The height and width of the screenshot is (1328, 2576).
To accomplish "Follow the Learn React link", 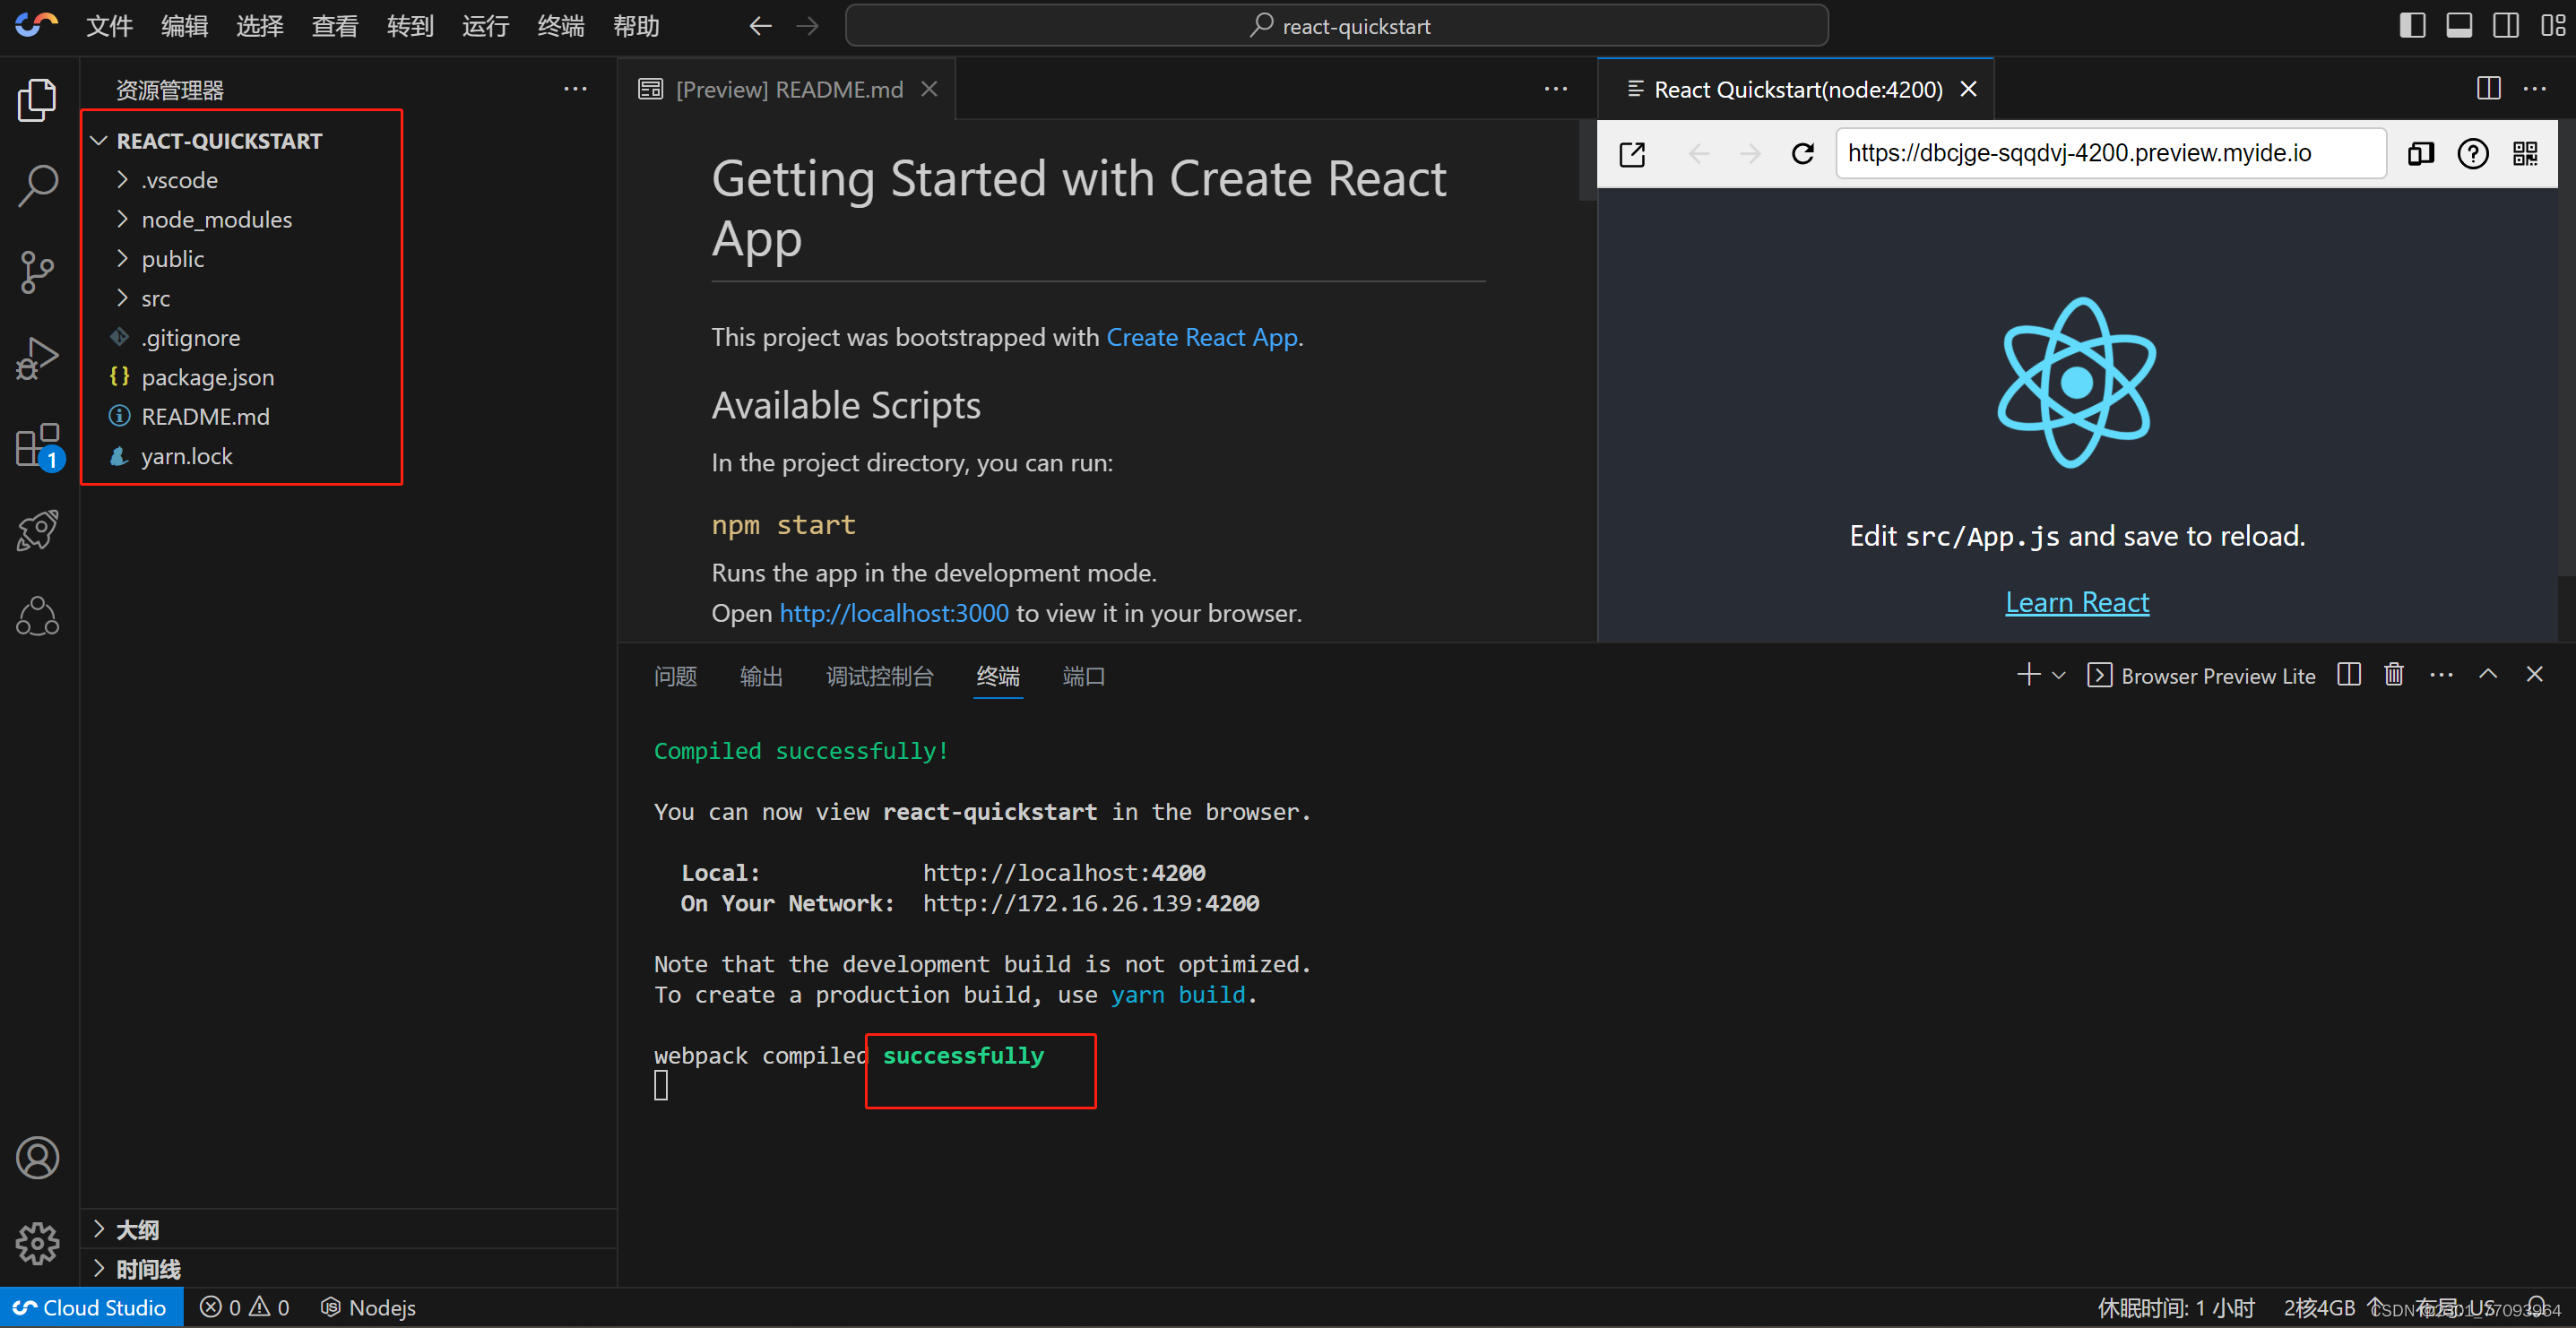I will (2077, 601).
